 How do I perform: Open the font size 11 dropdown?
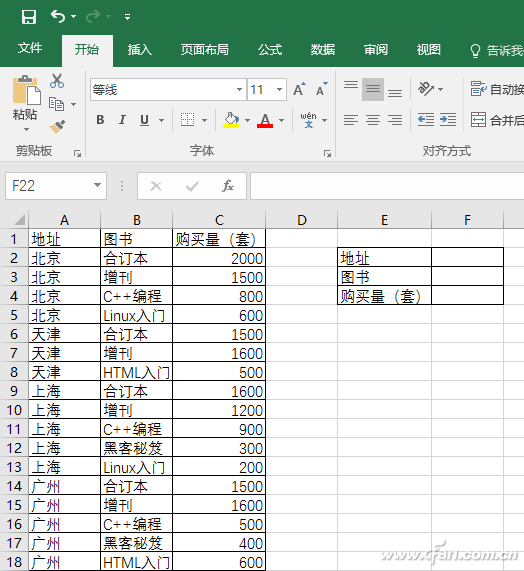point(279,90)
